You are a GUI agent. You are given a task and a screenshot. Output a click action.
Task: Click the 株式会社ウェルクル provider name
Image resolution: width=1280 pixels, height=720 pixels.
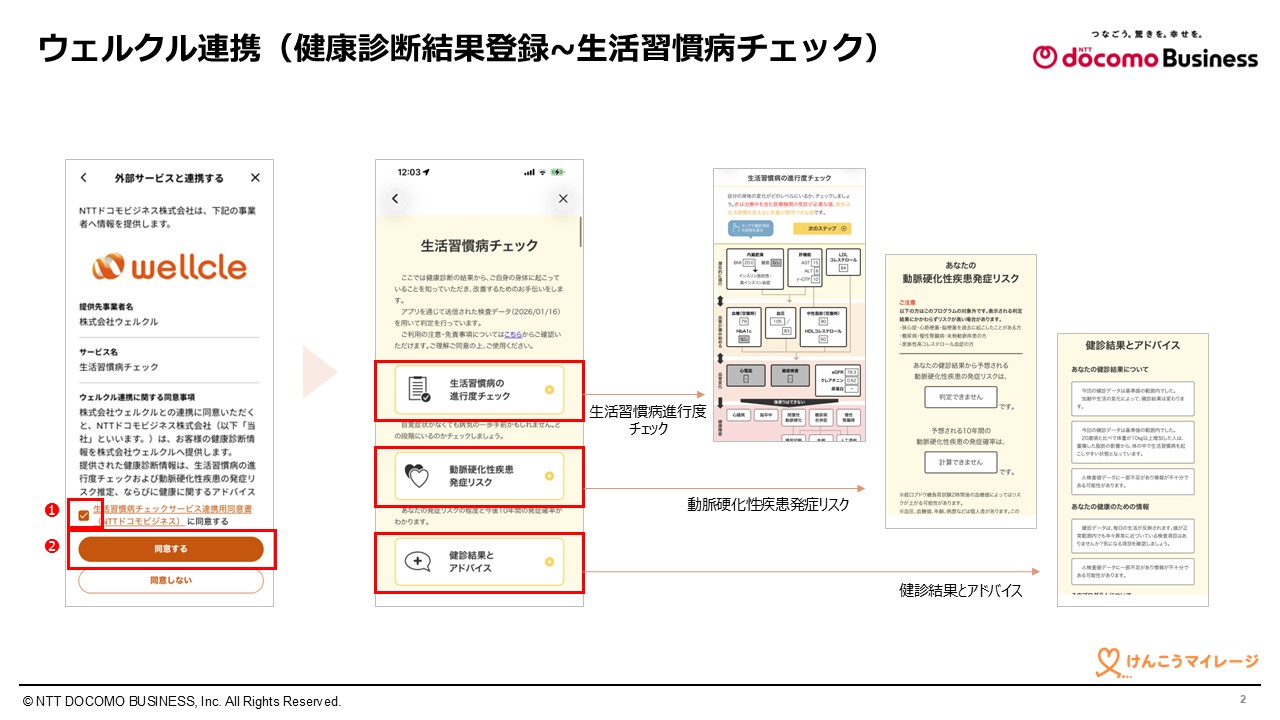click(119, 322)
